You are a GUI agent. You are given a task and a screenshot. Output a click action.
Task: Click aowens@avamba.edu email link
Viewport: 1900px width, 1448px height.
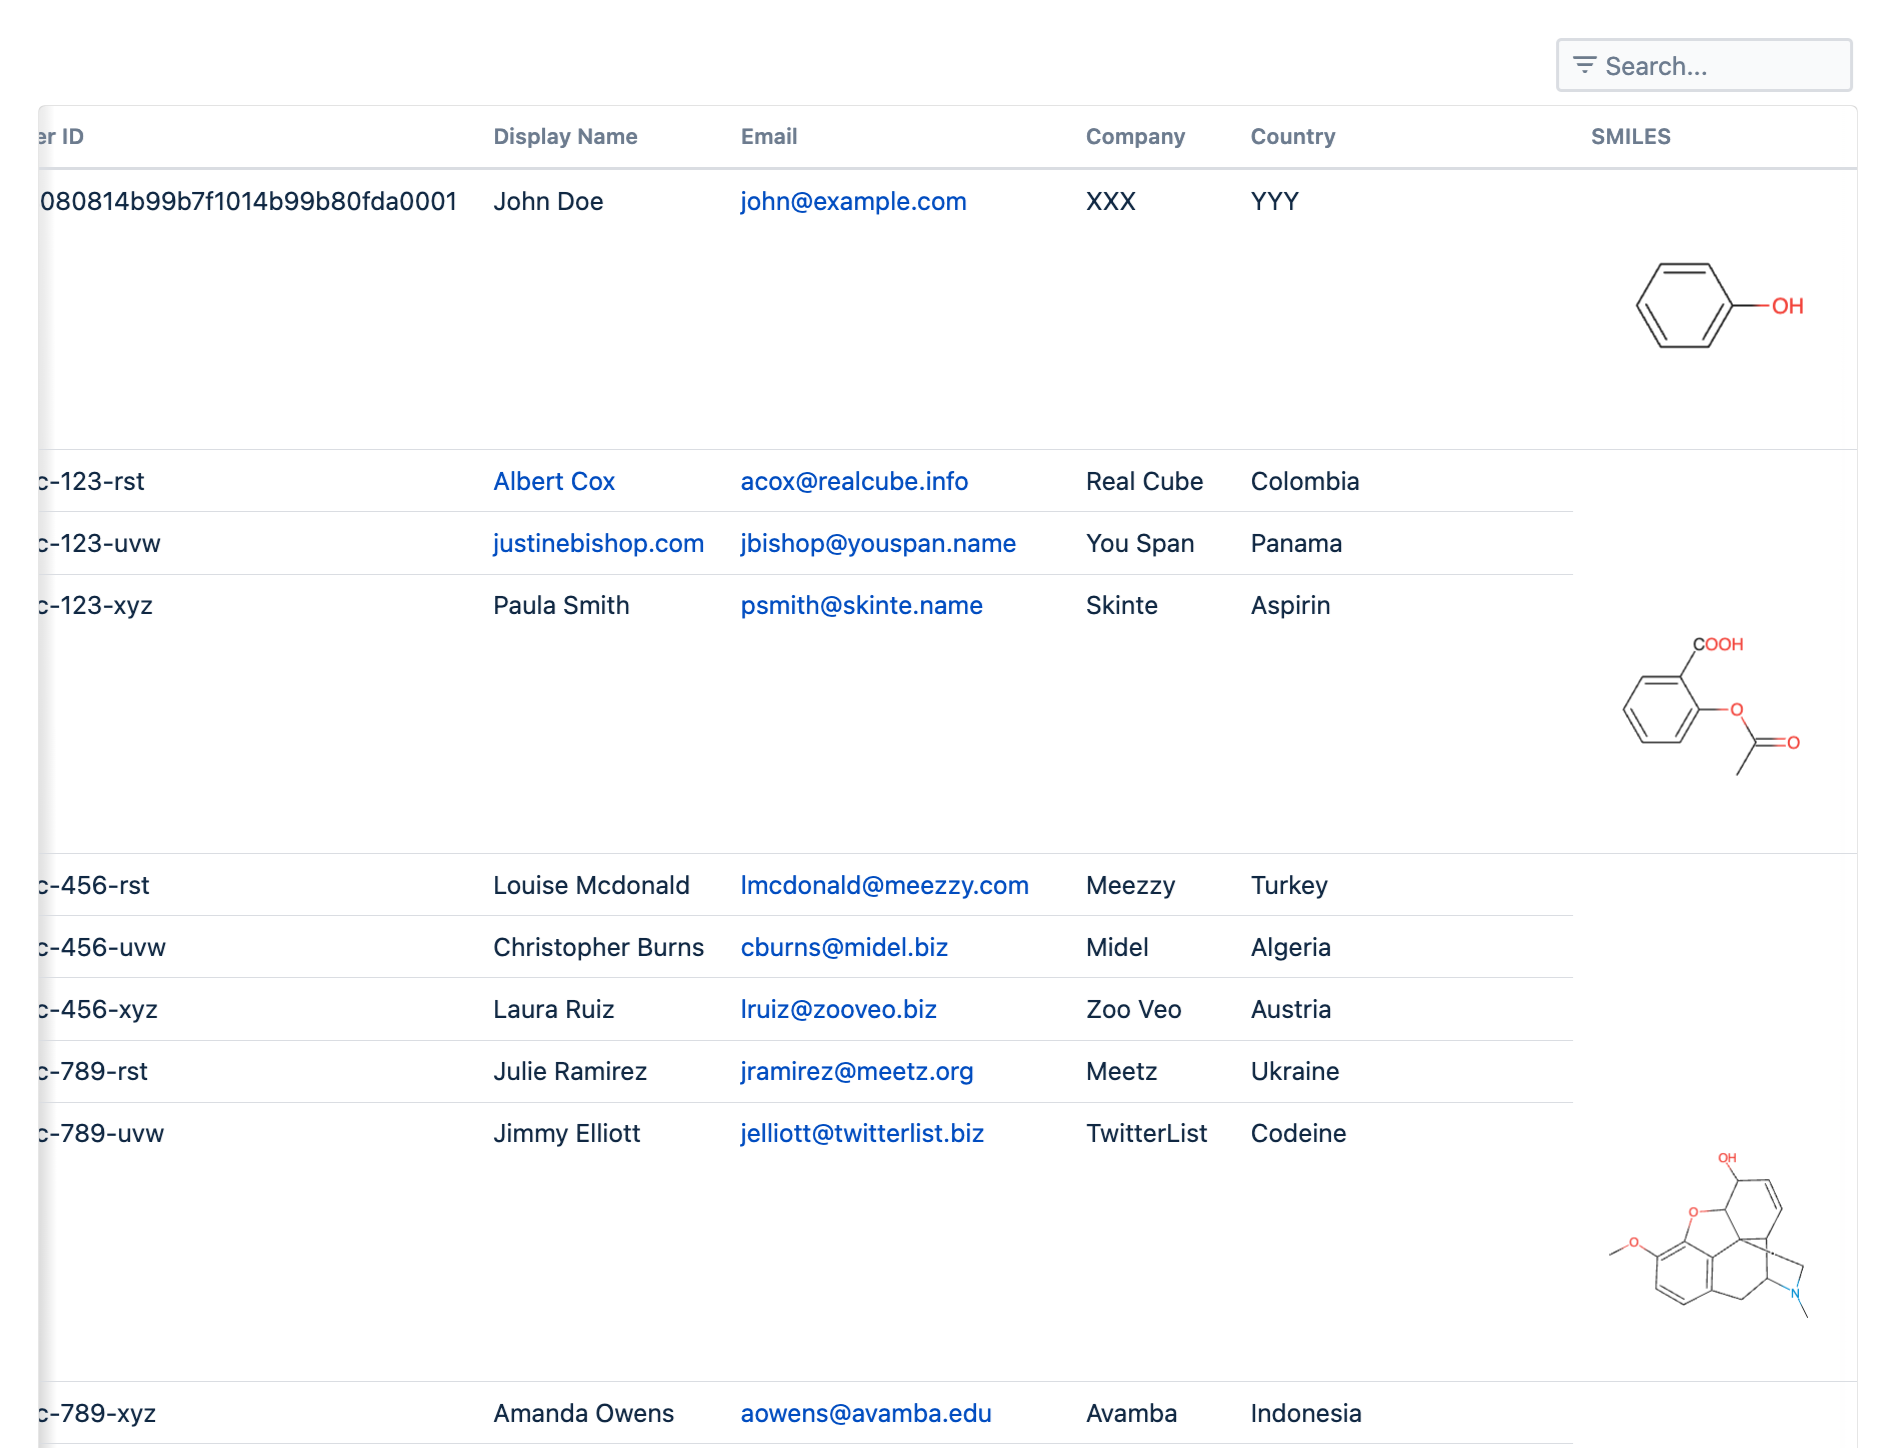pyautogui.click(x=865, y=1413)
